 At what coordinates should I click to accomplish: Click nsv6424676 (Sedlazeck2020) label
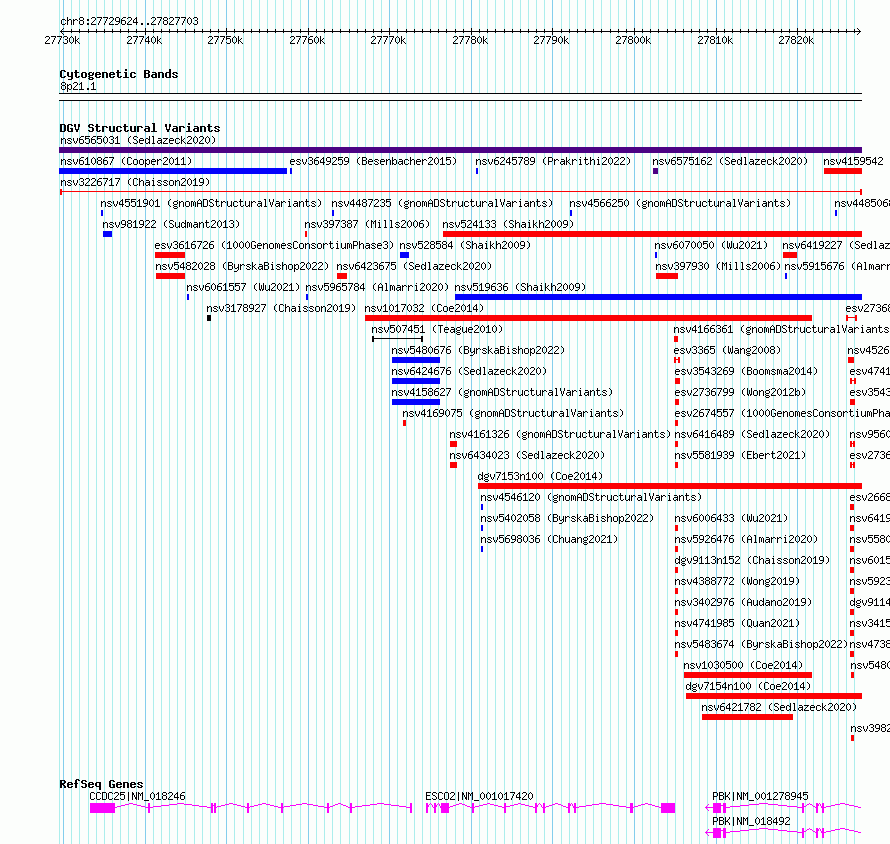click(x=469, y=371)
